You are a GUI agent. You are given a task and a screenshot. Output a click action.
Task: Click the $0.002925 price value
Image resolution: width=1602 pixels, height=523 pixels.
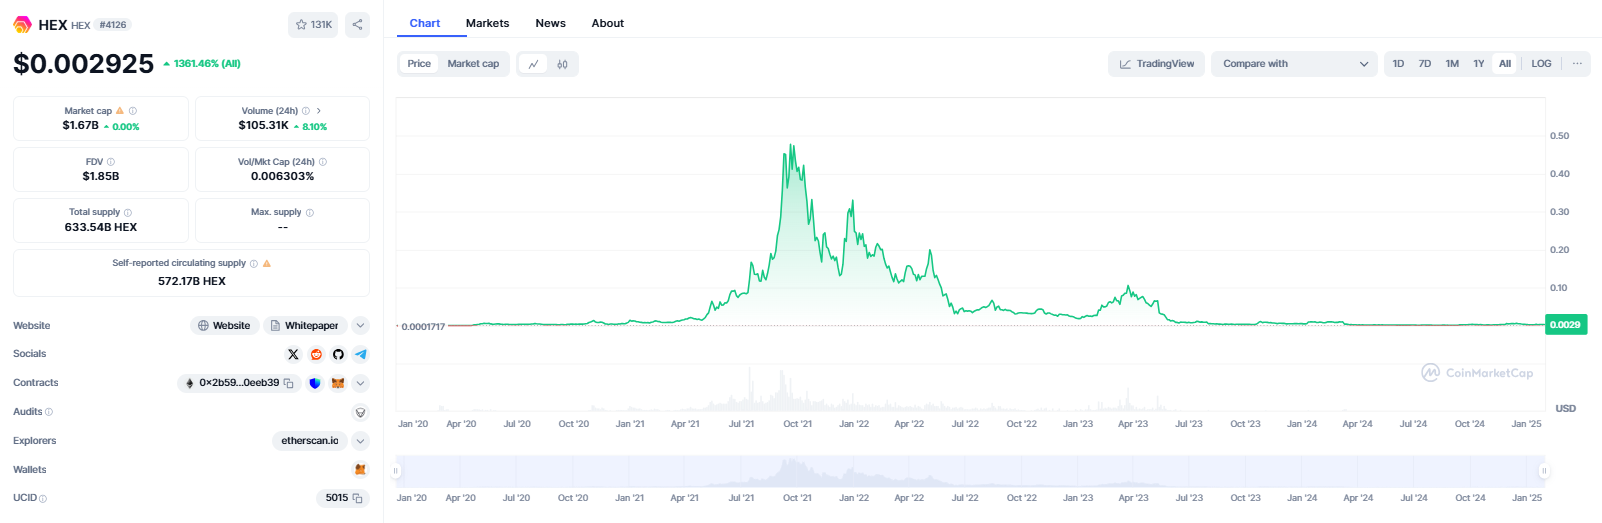[84, 64]
